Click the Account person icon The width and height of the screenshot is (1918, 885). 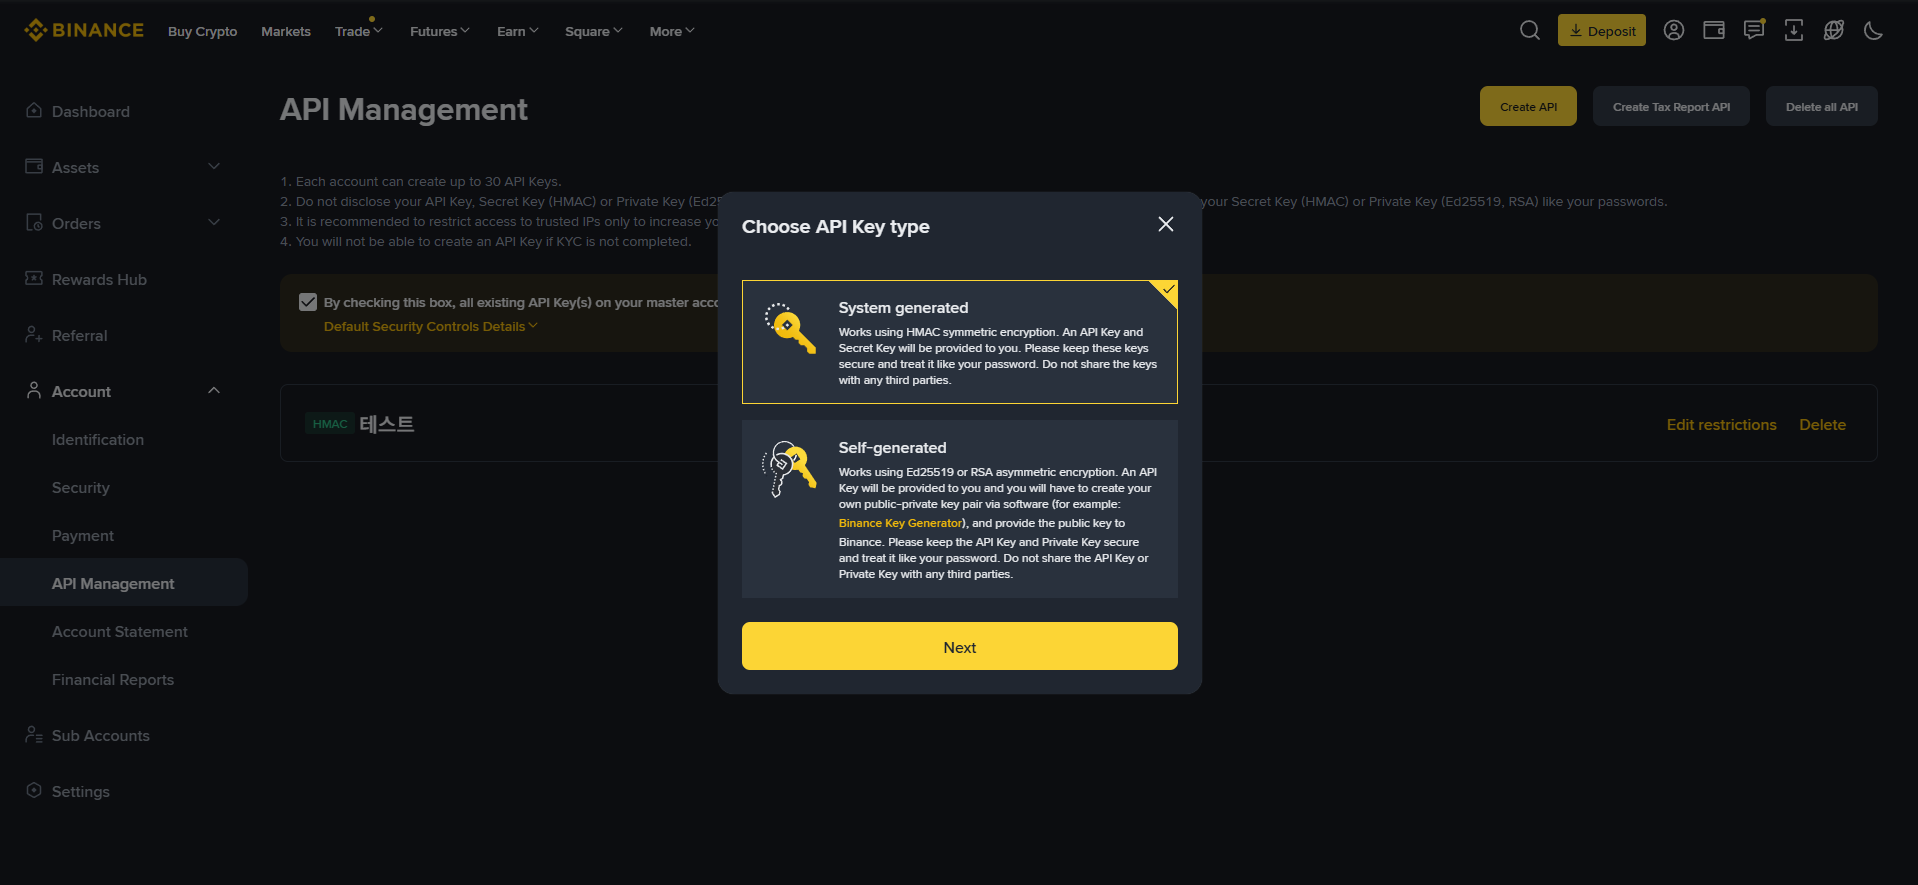(34, 390)
